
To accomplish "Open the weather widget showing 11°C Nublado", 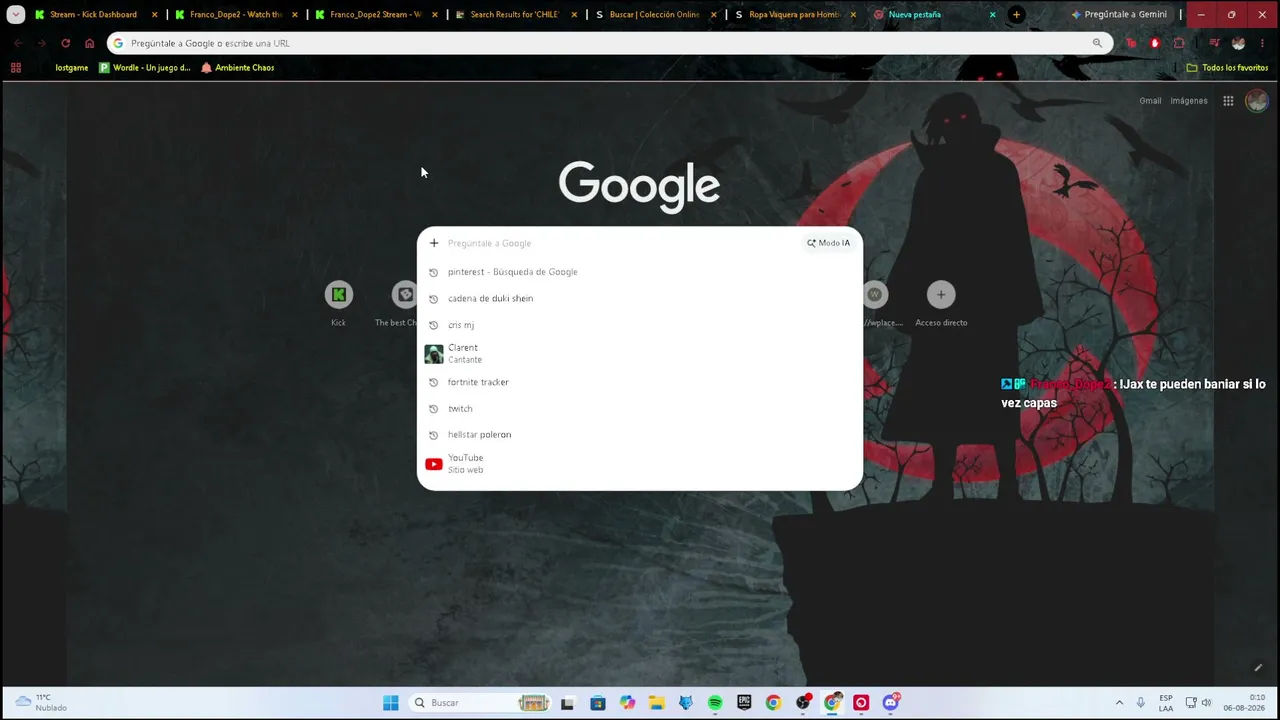I will (x=41, y=703).
